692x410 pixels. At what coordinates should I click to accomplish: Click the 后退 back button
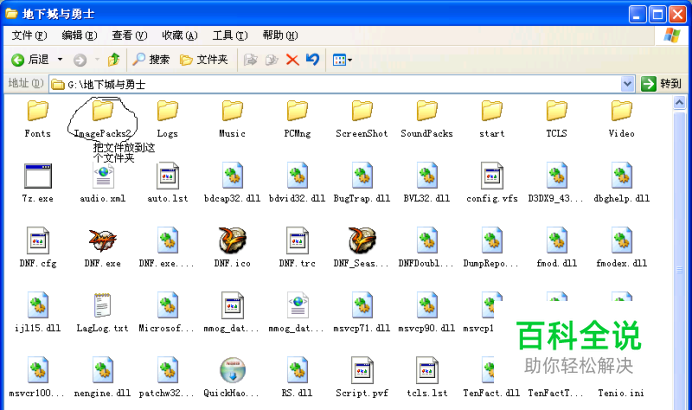[x=30, y=60]
